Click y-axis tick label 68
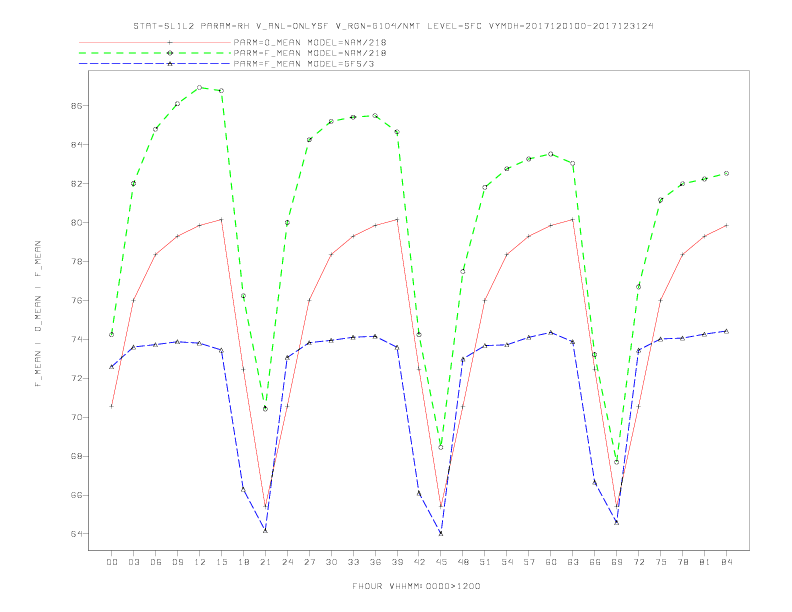792x612 pixels. [75, 456]
